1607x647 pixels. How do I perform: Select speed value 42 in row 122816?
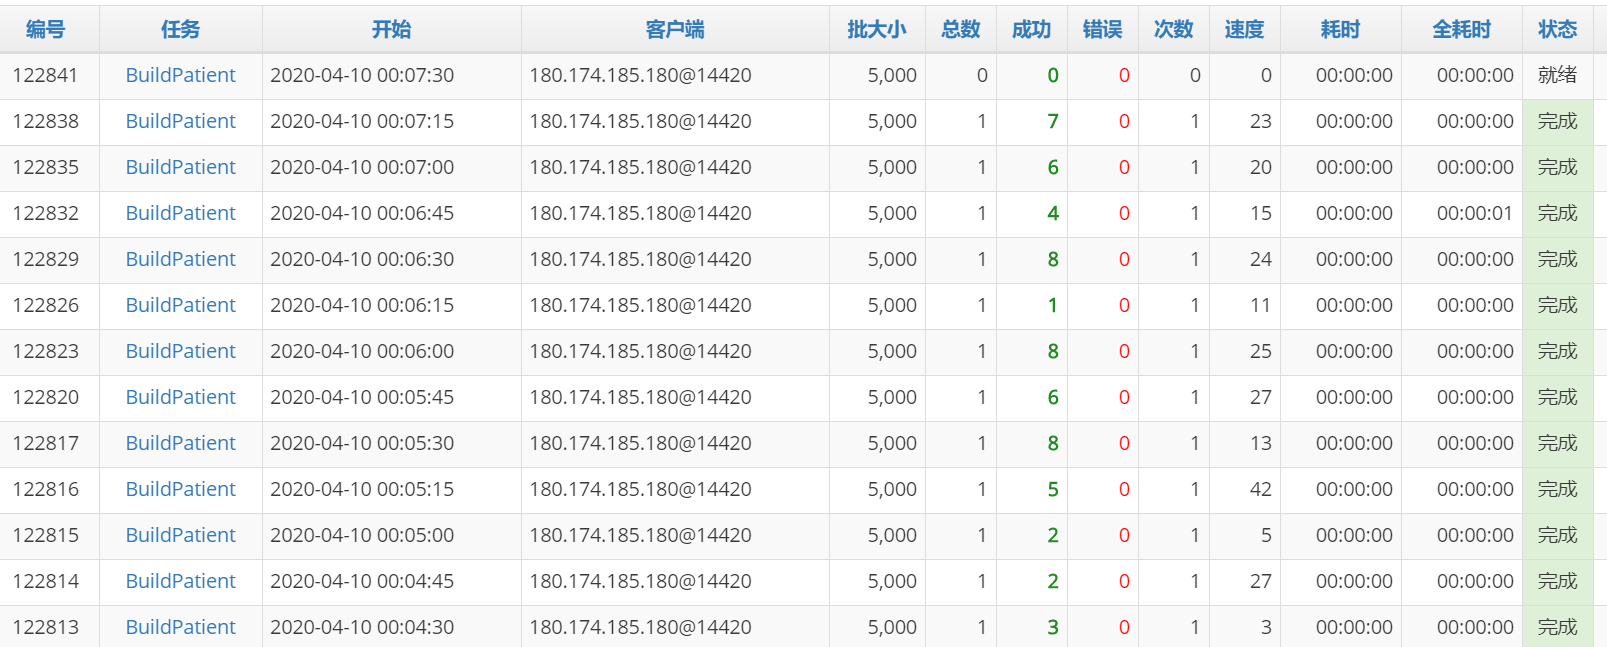[x=1261, y=490]
